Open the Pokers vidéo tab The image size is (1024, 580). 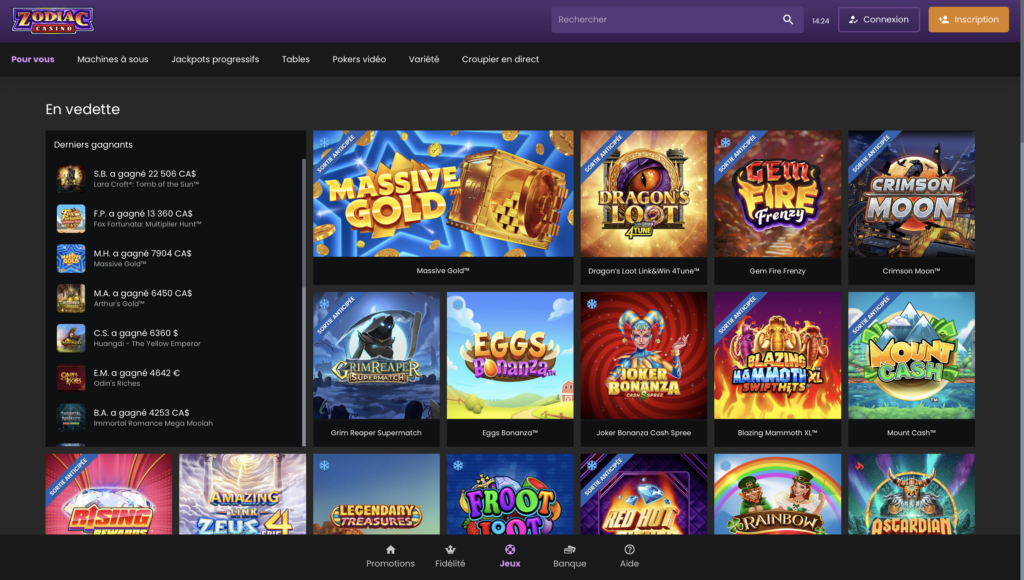pos(359,59)
